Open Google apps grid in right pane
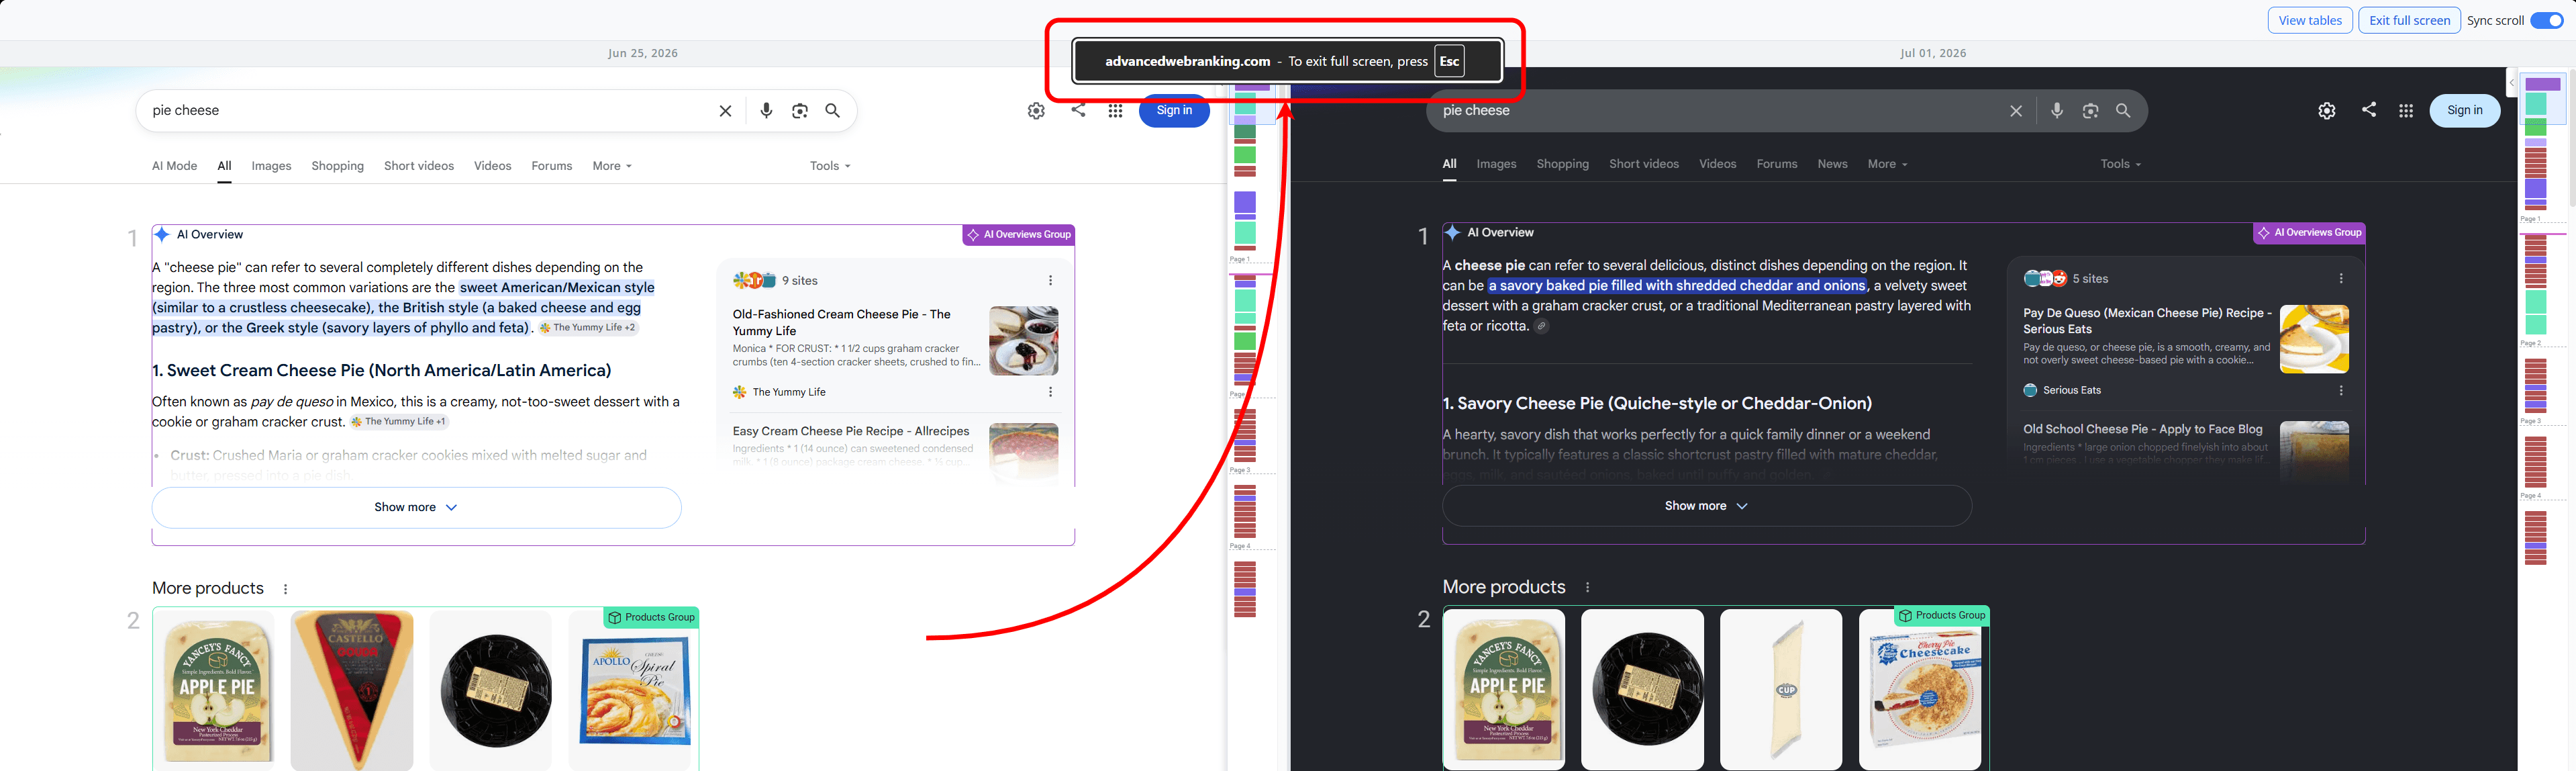 (2406, 111)
